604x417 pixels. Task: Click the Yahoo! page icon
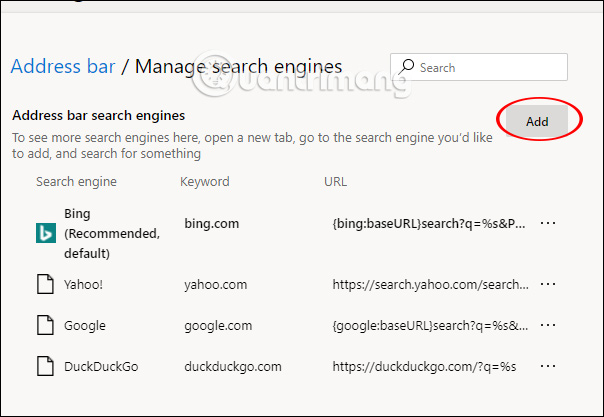45,284
